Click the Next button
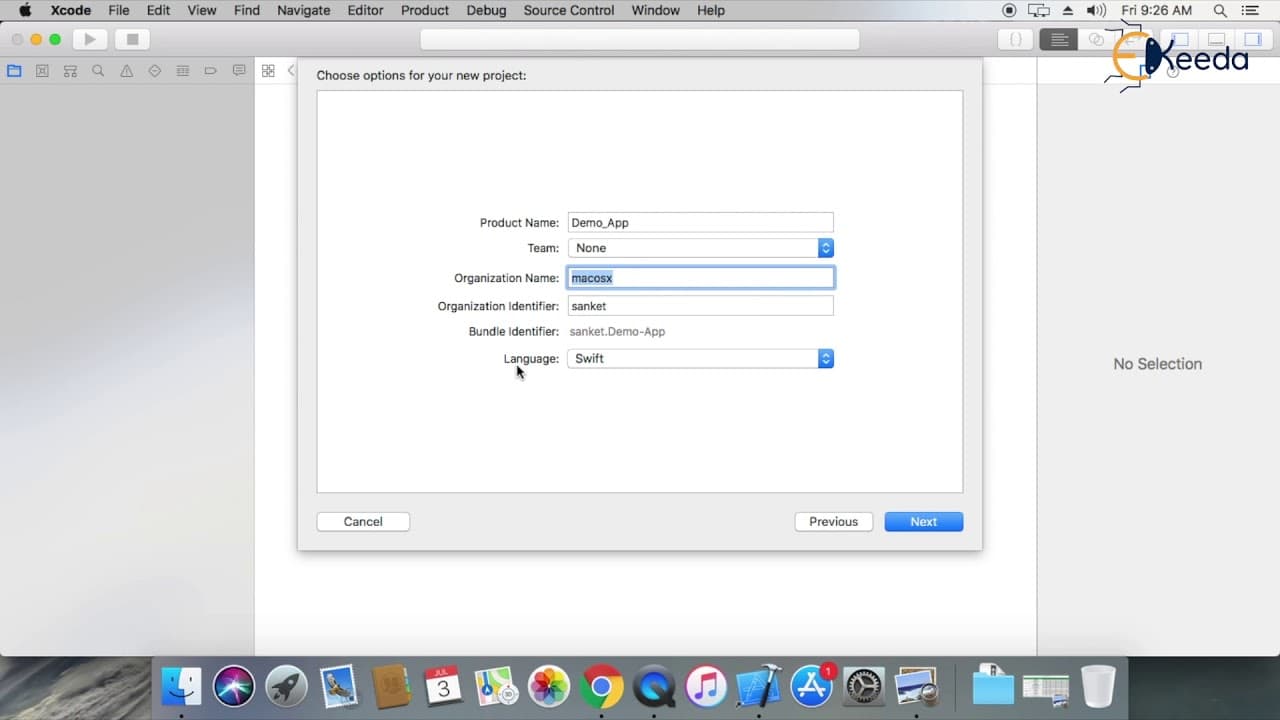The width and height of the screenshot is (1280, 720). pyautogui.click(x=923, y=521)
